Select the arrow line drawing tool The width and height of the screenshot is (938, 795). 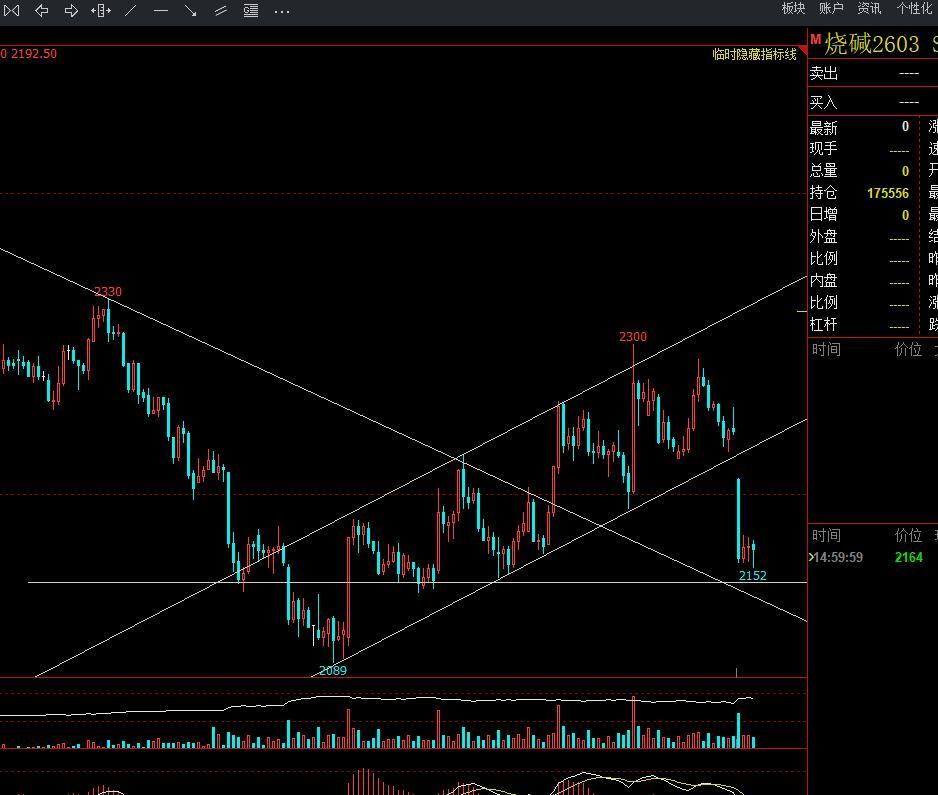click(x=190, y=10)
